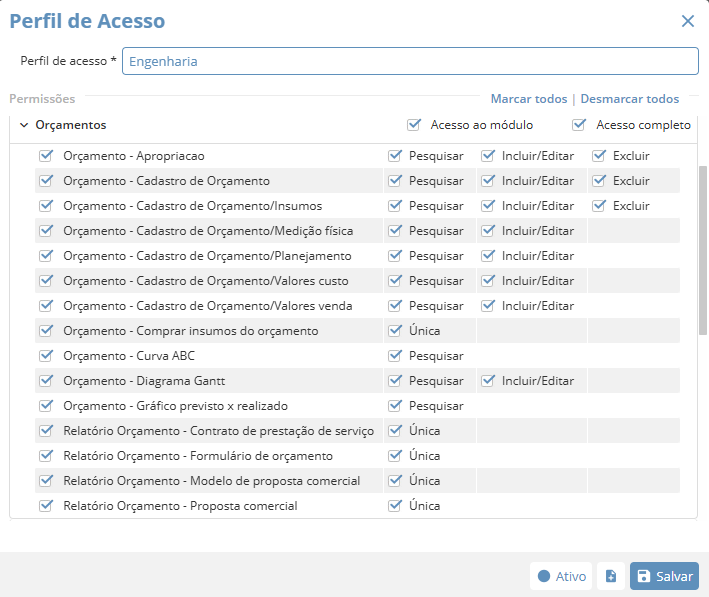
Task: Uncheck the Orçamento - Curva ABC row checkbox
Action: [45, 356]
